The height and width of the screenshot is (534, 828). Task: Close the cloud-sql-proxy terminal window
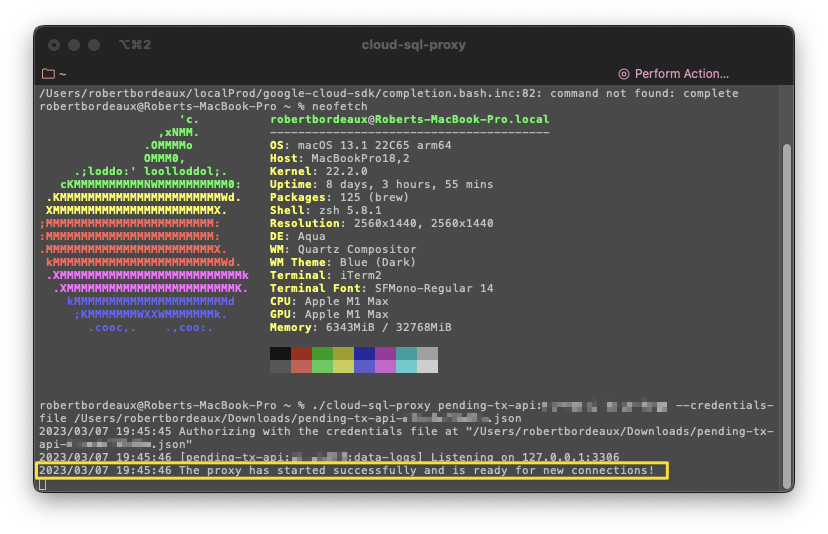(54, 45)
